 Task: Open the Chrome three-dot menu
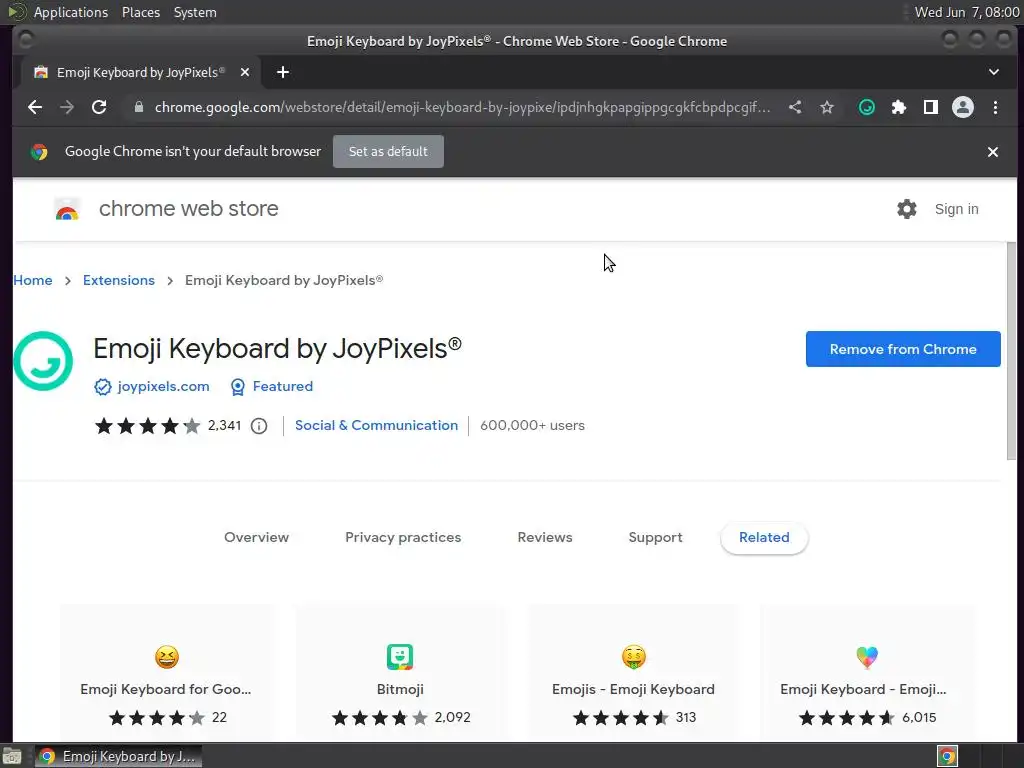(x=995, y=107)
